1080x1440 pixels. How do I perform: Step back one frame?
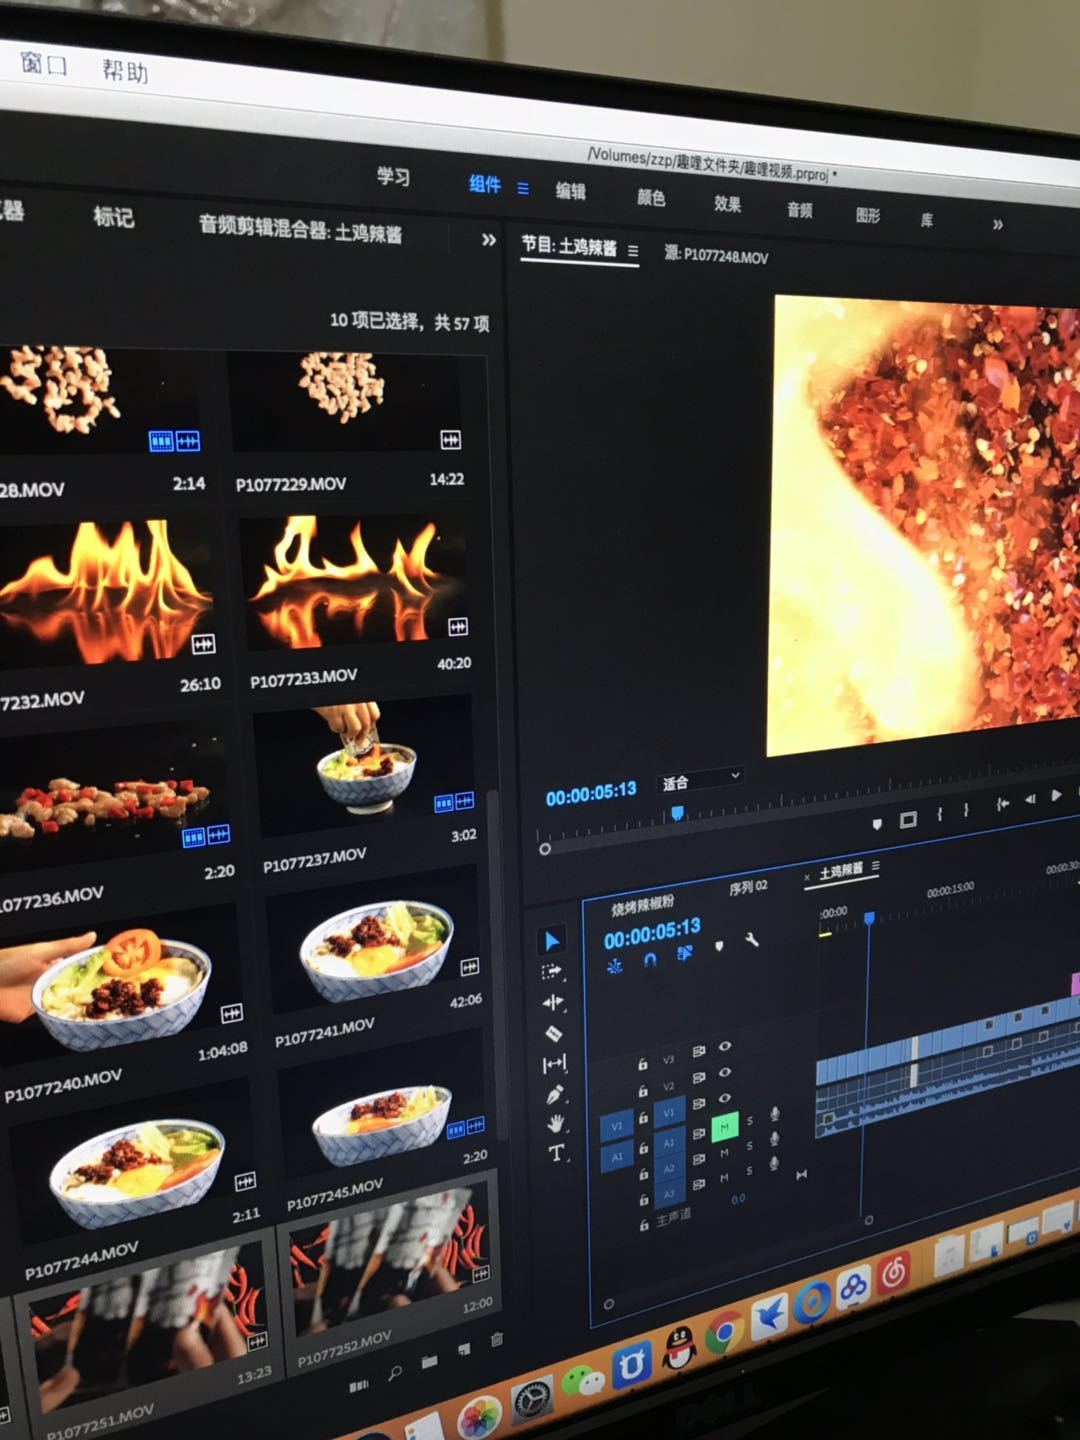[1030, 799]
